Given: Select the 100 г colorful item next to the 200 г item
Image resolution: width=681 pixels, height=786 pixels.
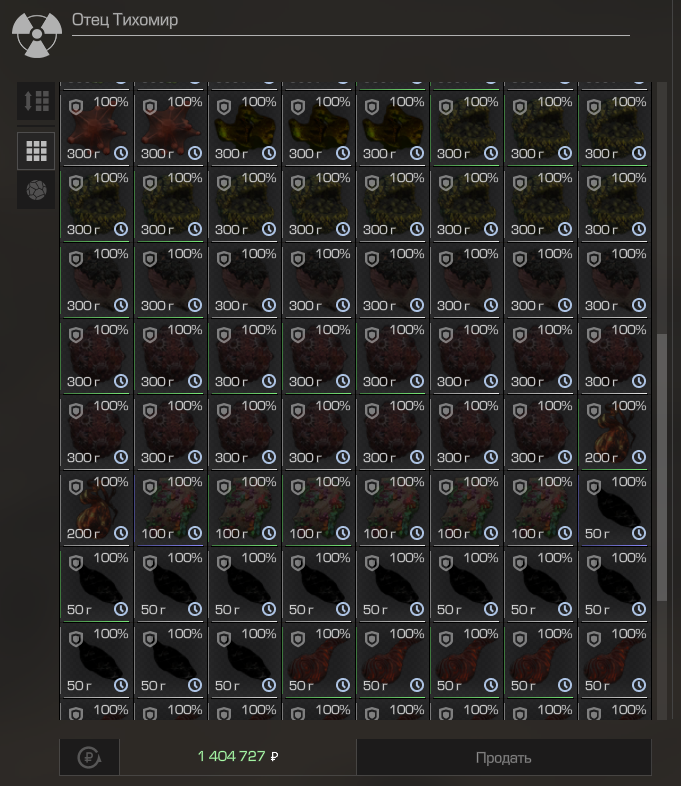Looking at the screenshot, I should (x=169, y=508).
